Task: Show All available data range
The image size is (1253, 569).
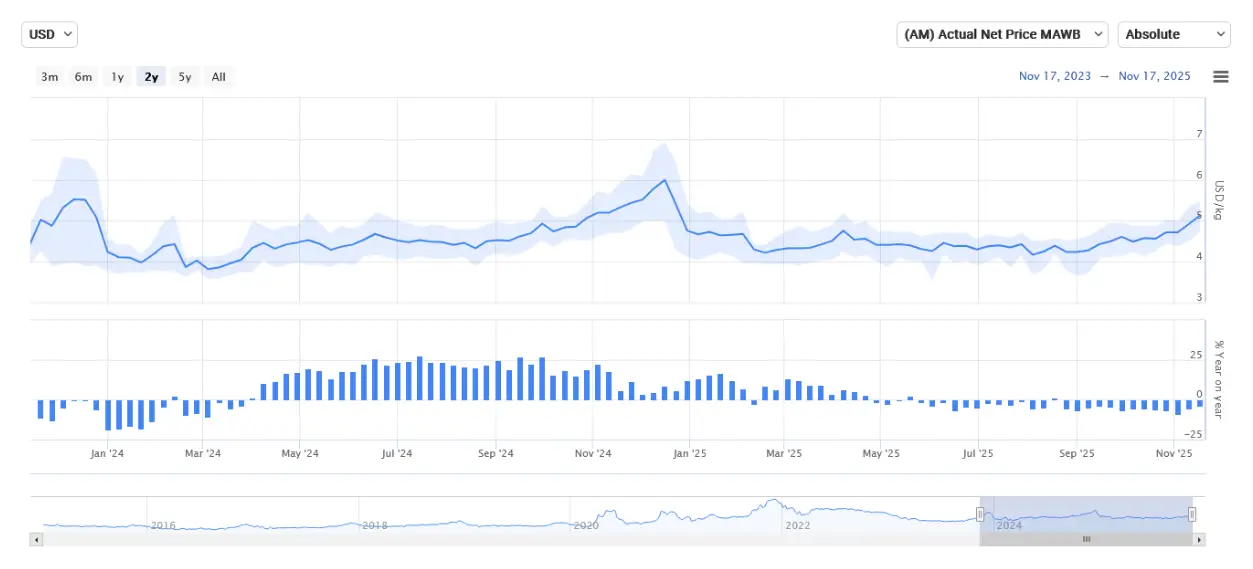Action: [218, 77]
